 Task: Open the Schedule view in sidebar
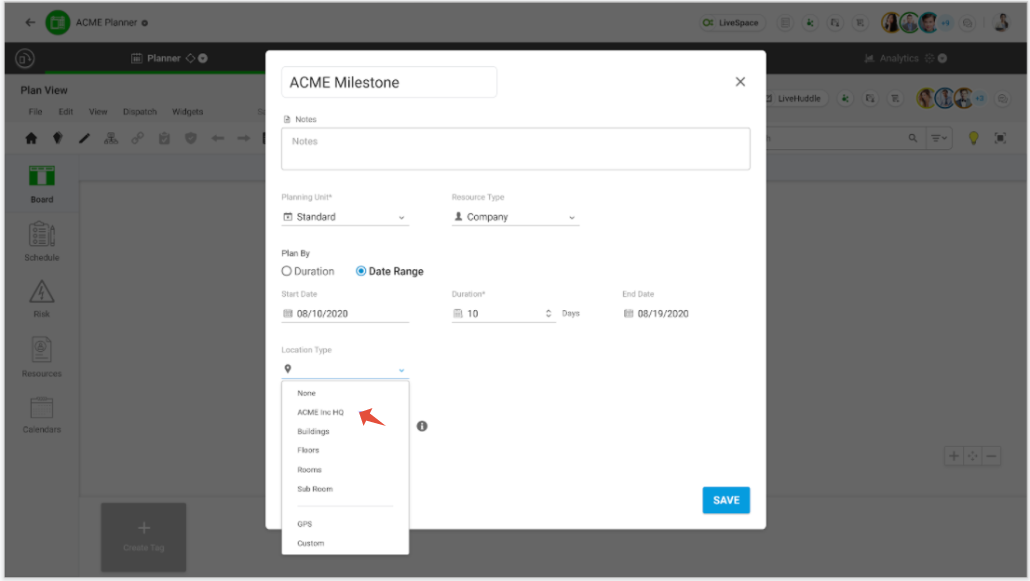pyautogui.click(x=41, y=241)
